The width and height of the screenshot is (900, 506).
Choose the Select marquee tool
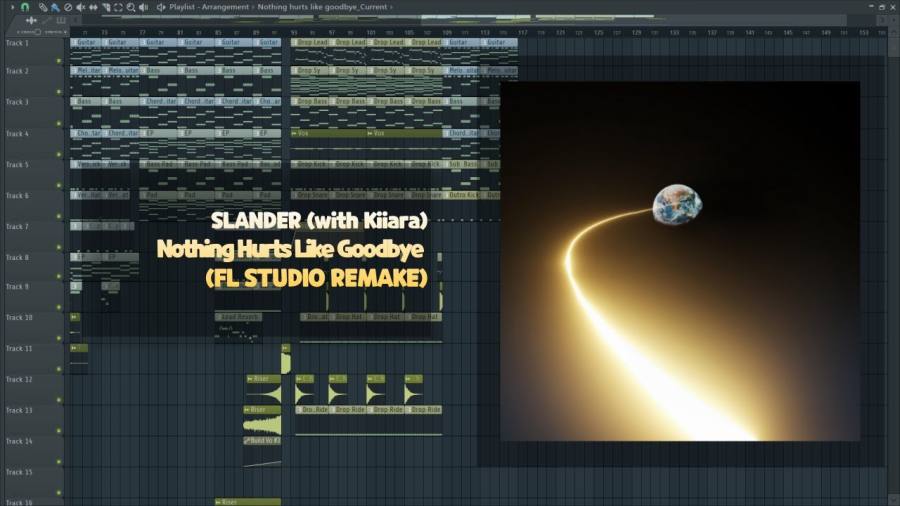point(118,7)
